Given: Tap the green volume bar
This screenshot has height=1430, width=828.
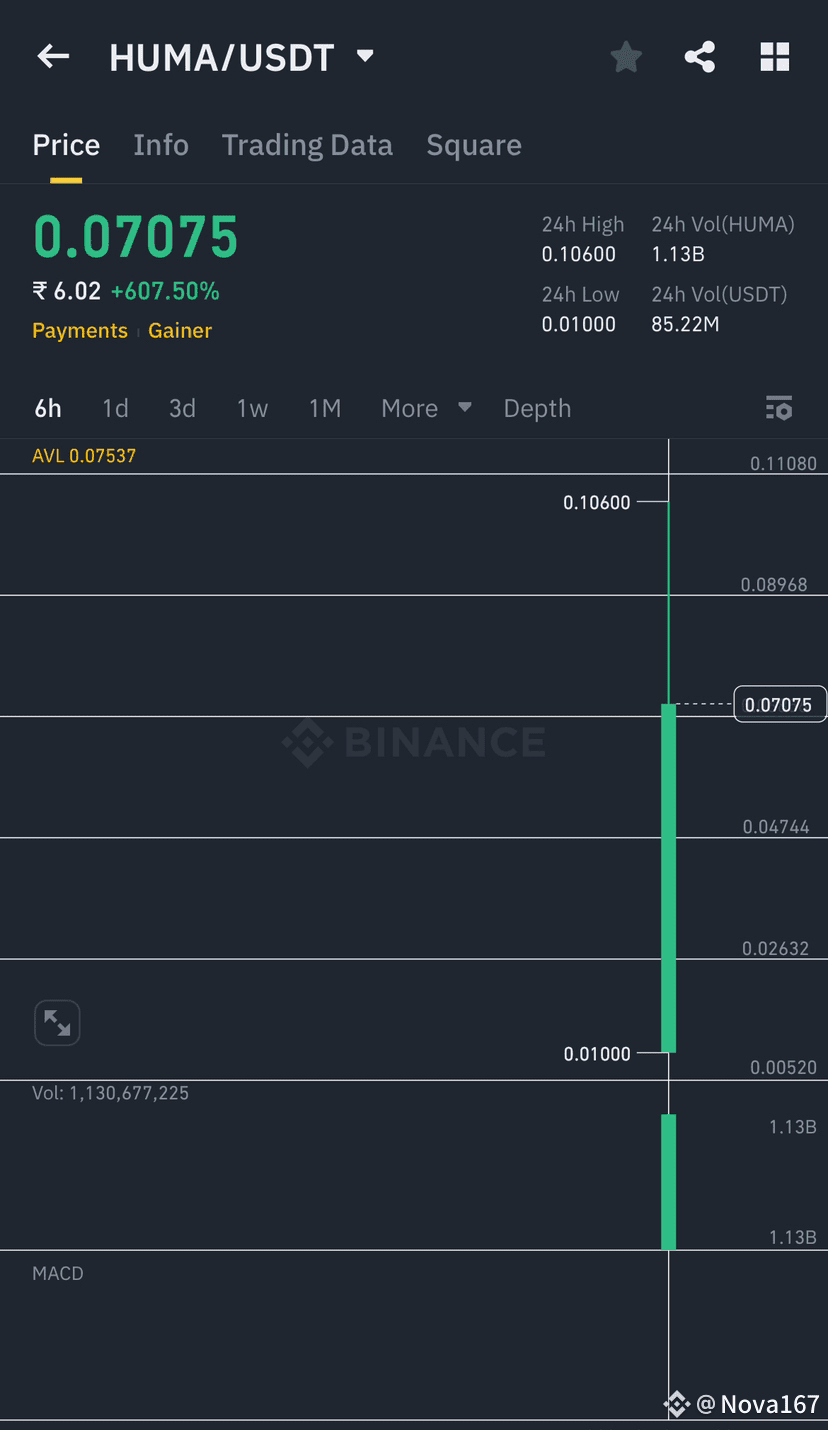Looking at the screenshot, I should pos(669,1181).
